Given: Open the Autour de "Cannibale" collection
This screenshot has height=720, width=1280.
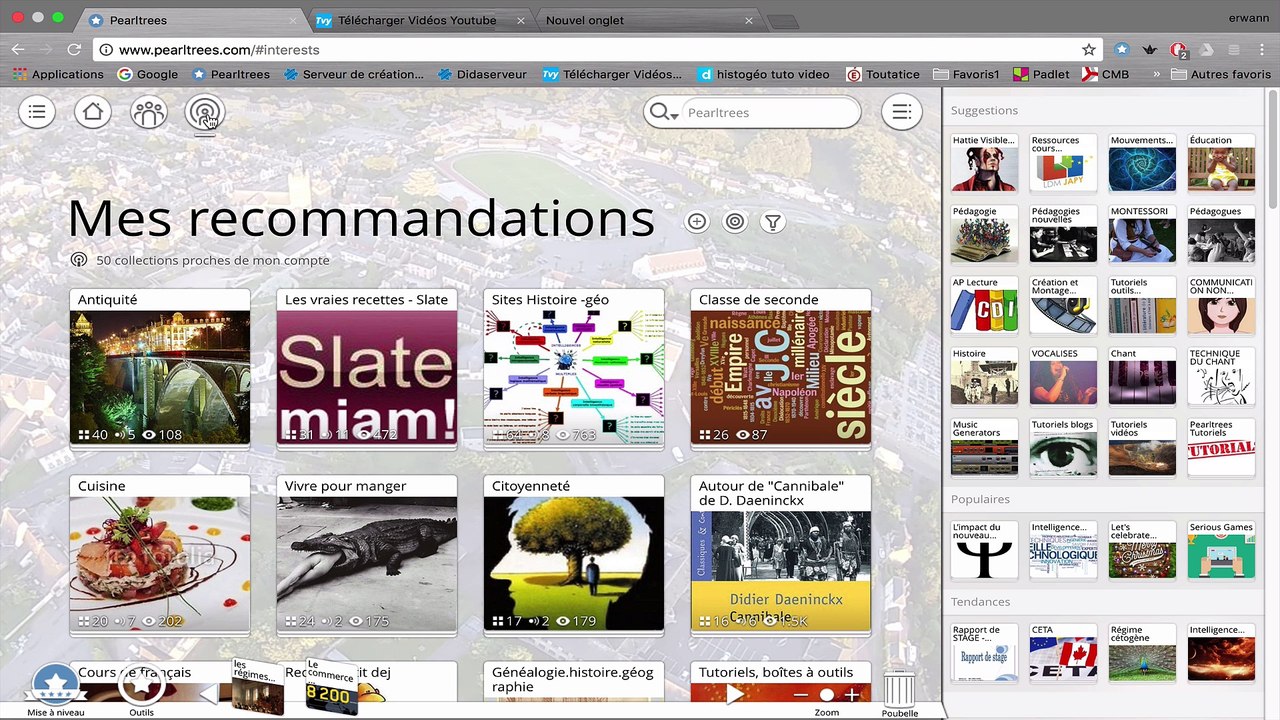Looking at the screenshot, I should tap(781, 553).
